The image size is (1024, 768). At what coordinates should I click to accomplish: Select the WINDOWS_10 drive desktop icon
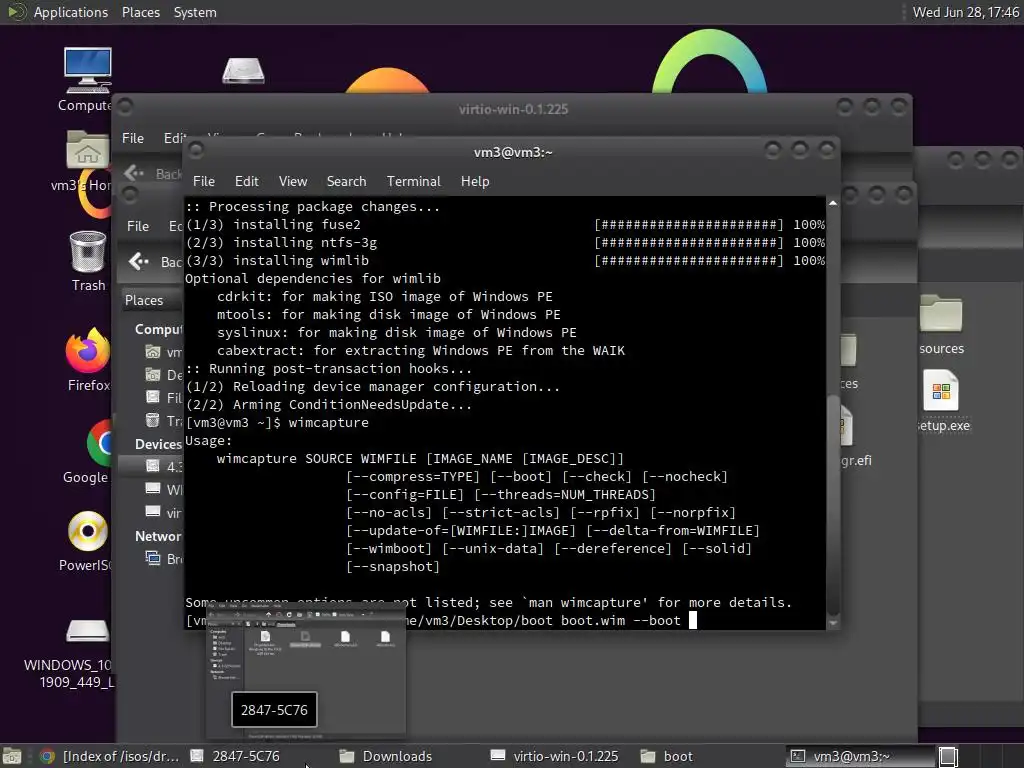point(78,653)
